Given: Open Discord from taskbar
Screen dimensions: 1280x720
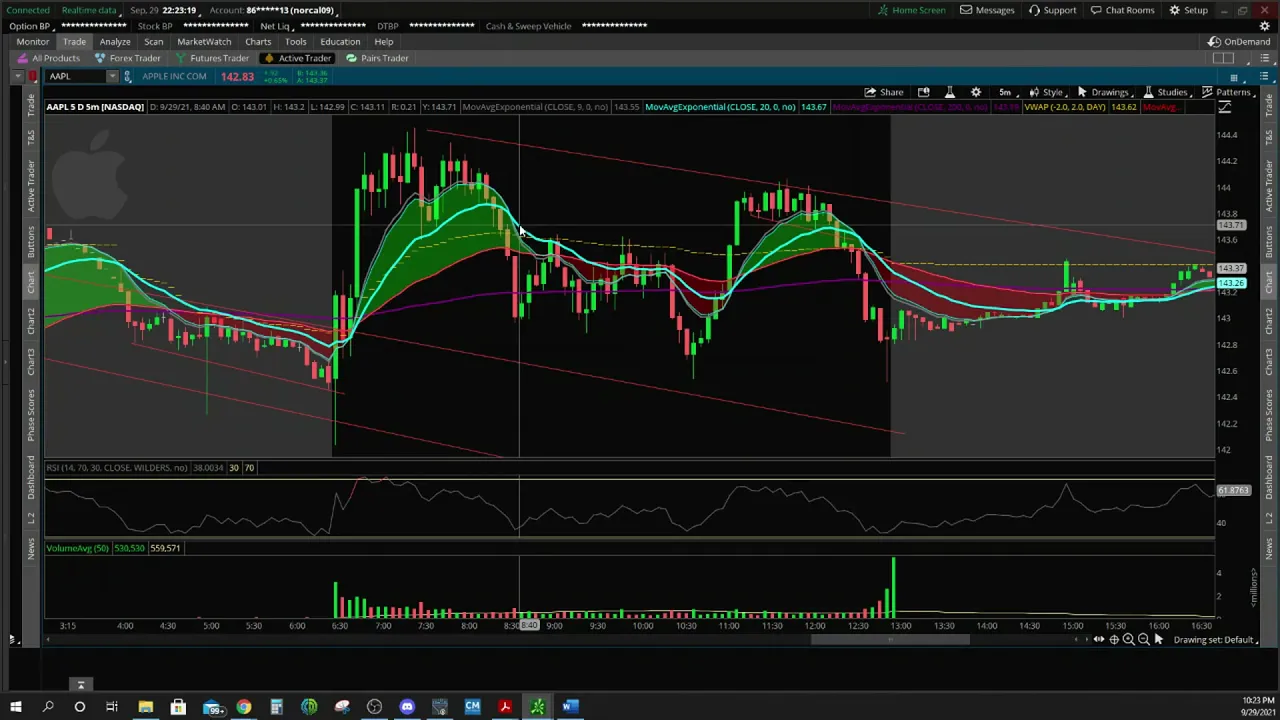Looking at the screenshot, I should click(x=407, y=707).
